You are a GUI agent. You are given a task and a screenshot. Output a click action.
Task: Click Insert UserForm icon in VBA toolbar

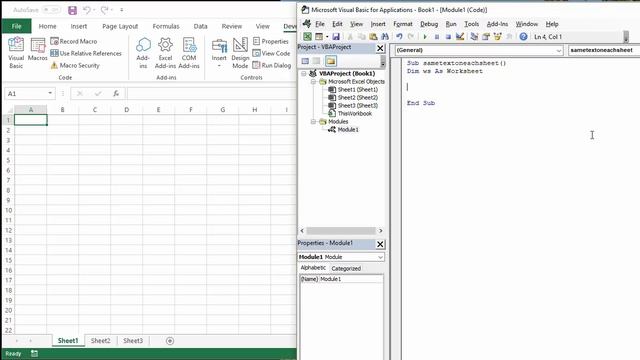tap(319, 37)
